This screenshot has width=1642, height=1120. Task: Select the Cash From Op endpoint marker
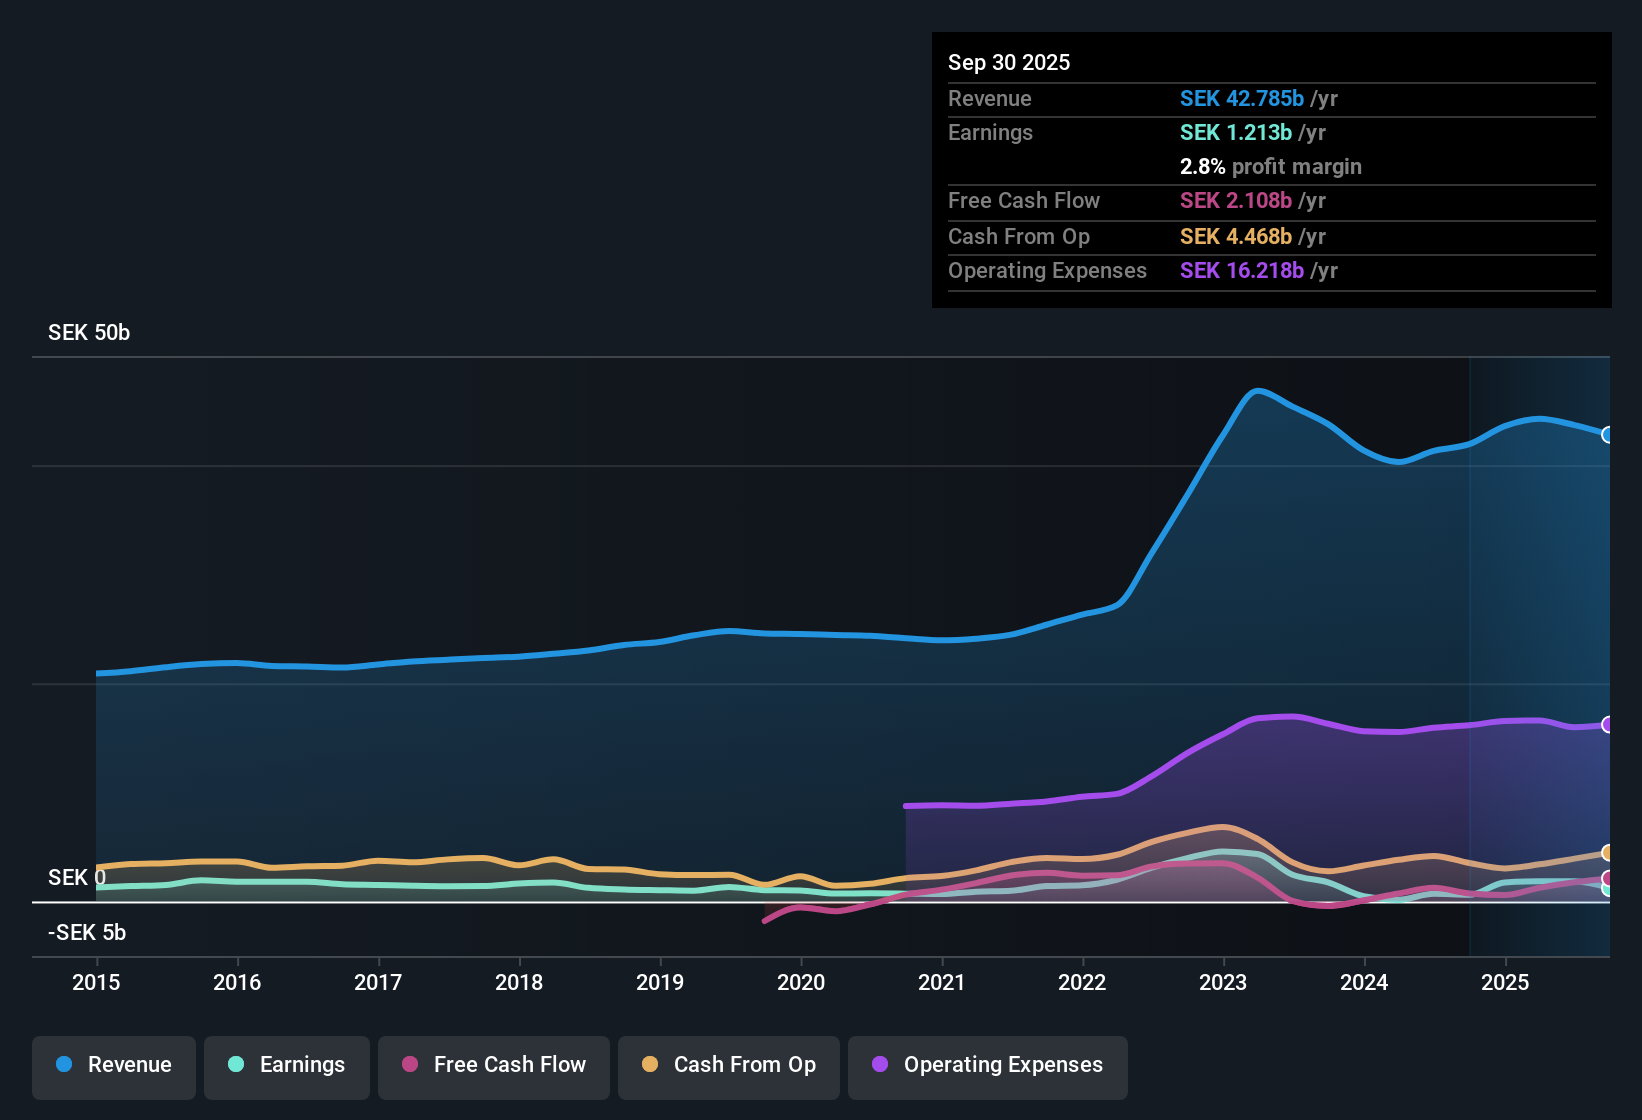tap(1608, 853)
